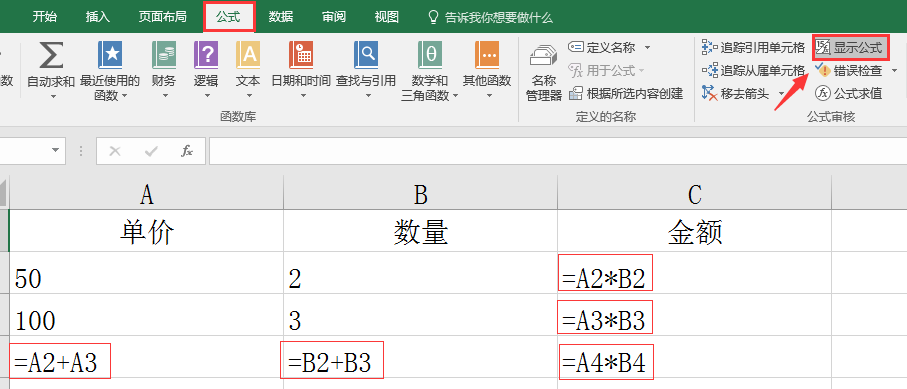907x389 pixels.
Task: Open Lookup and Reference (查找与引用) icon
Action: click(x=366, y=56)
